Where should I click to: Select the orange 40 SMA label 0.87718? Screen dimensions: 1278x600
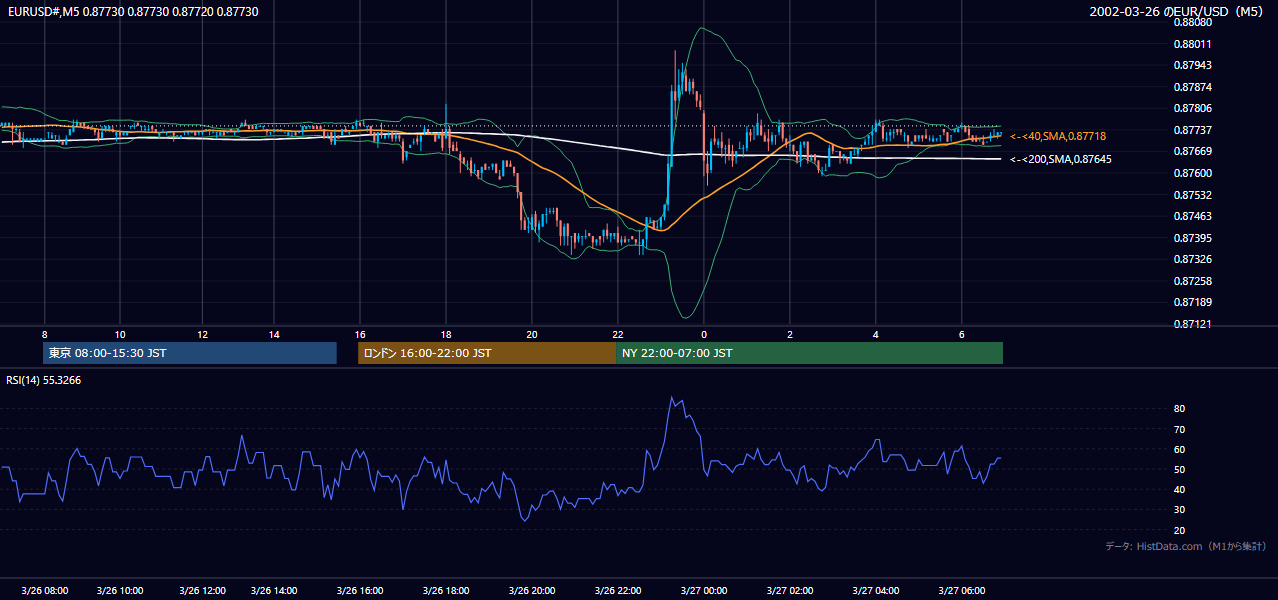(x=1058, y=136)
